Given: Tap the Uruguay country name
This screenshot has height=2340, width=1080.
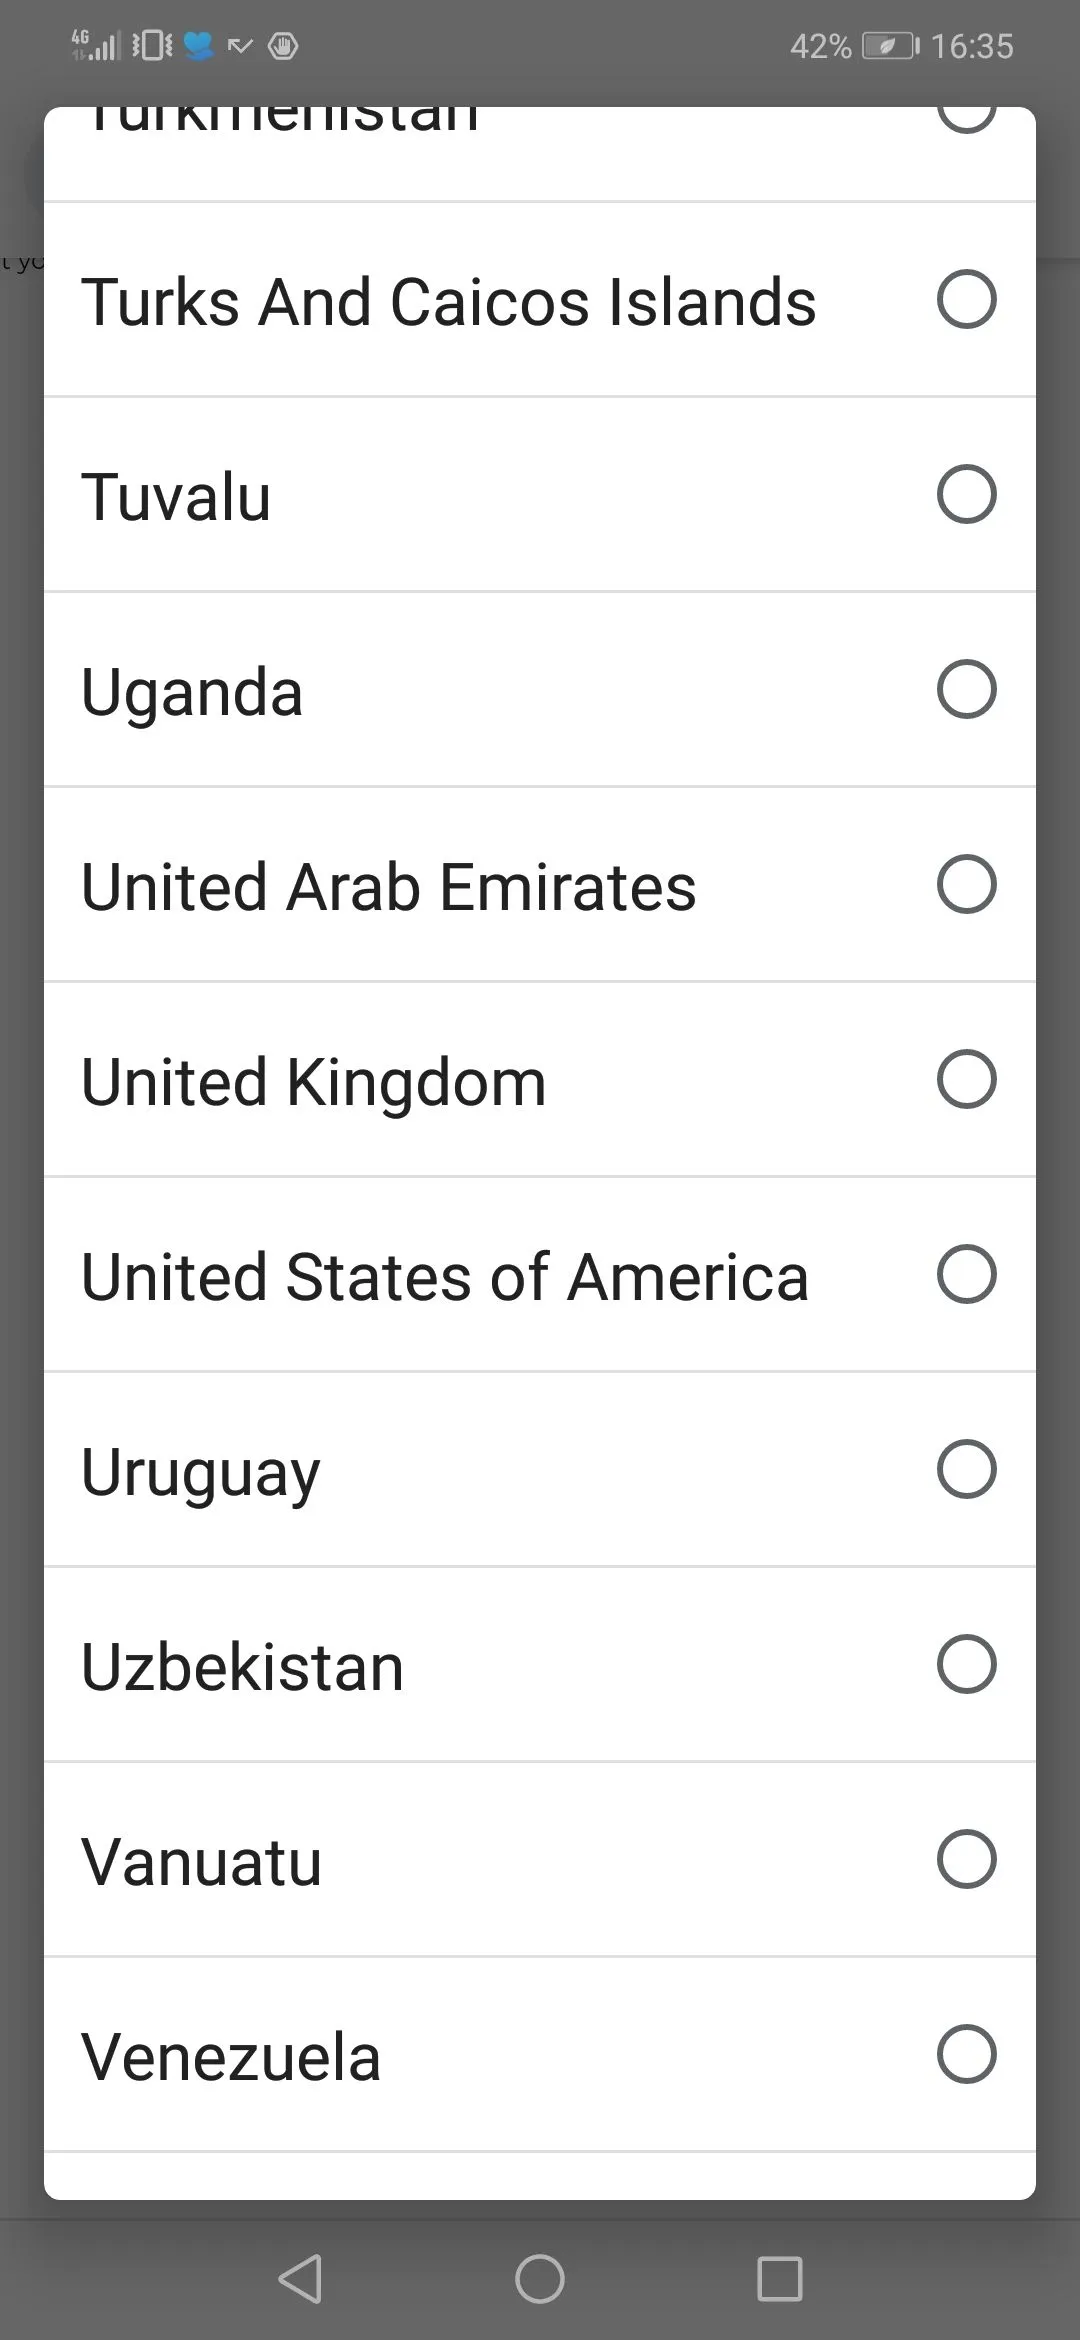Looking at the screenshot, I should 201,1472.
